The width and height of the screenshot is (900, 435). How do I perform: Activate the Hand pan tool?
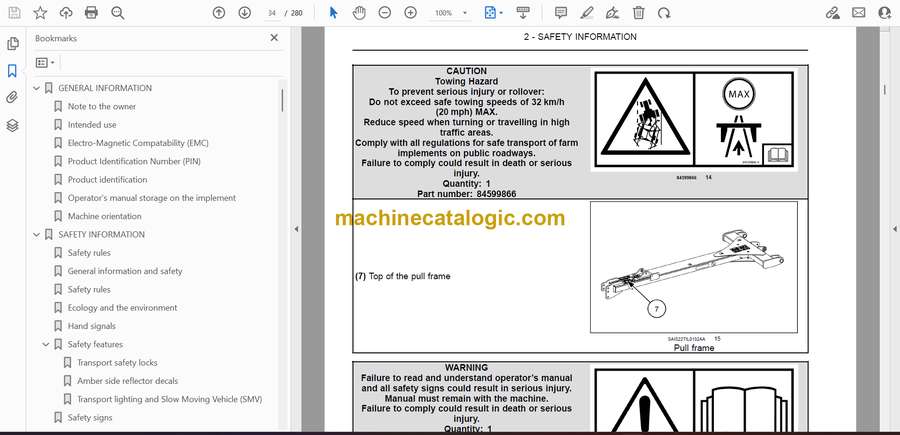coord(359,13)
